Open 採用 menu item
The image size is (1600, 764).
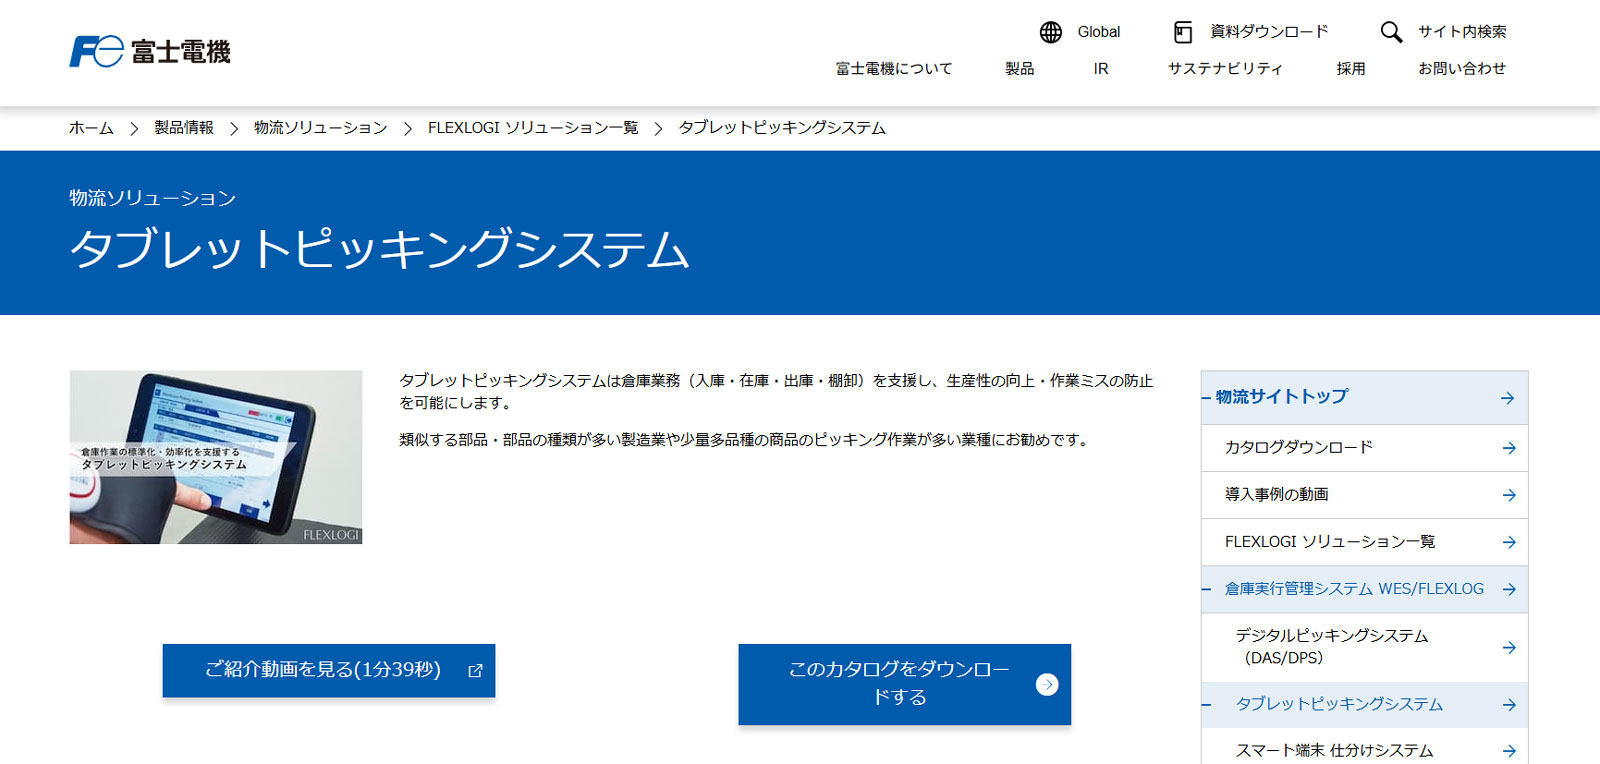click(x=1351, y=68)
